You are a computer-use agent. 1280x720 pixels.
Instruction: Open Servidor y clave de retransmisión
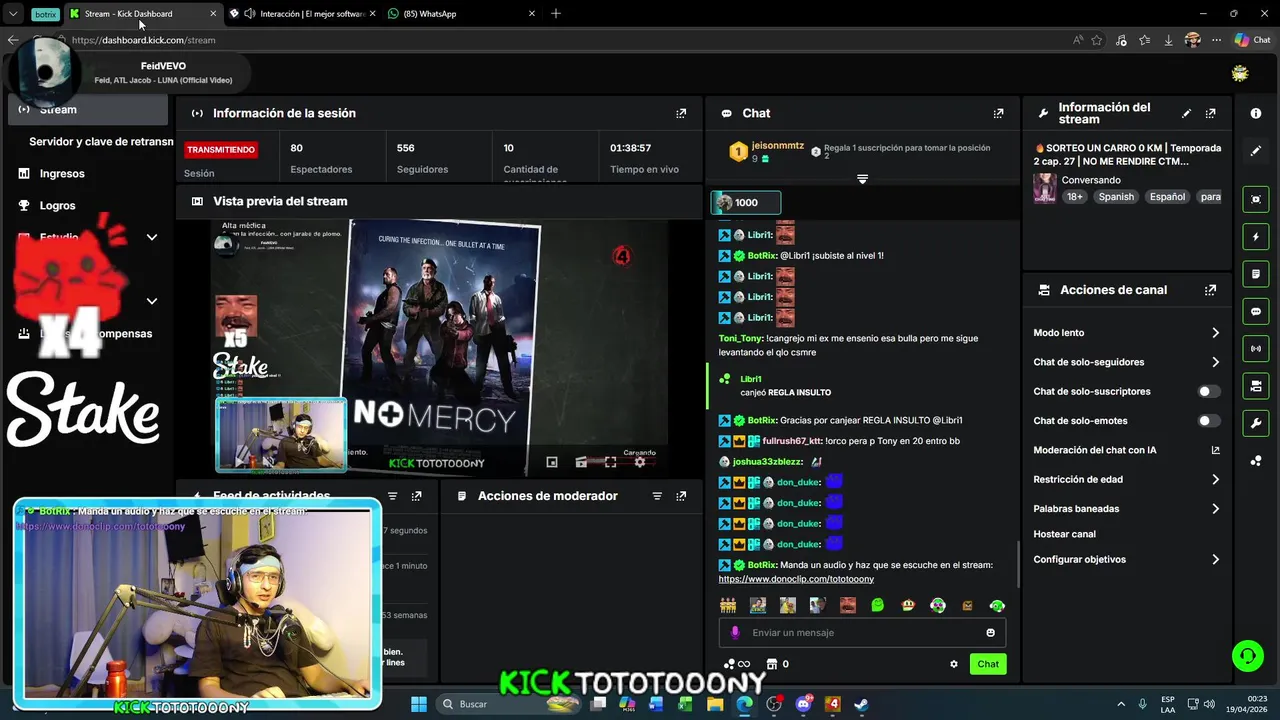pyautogui.click(x=100, y=142)
